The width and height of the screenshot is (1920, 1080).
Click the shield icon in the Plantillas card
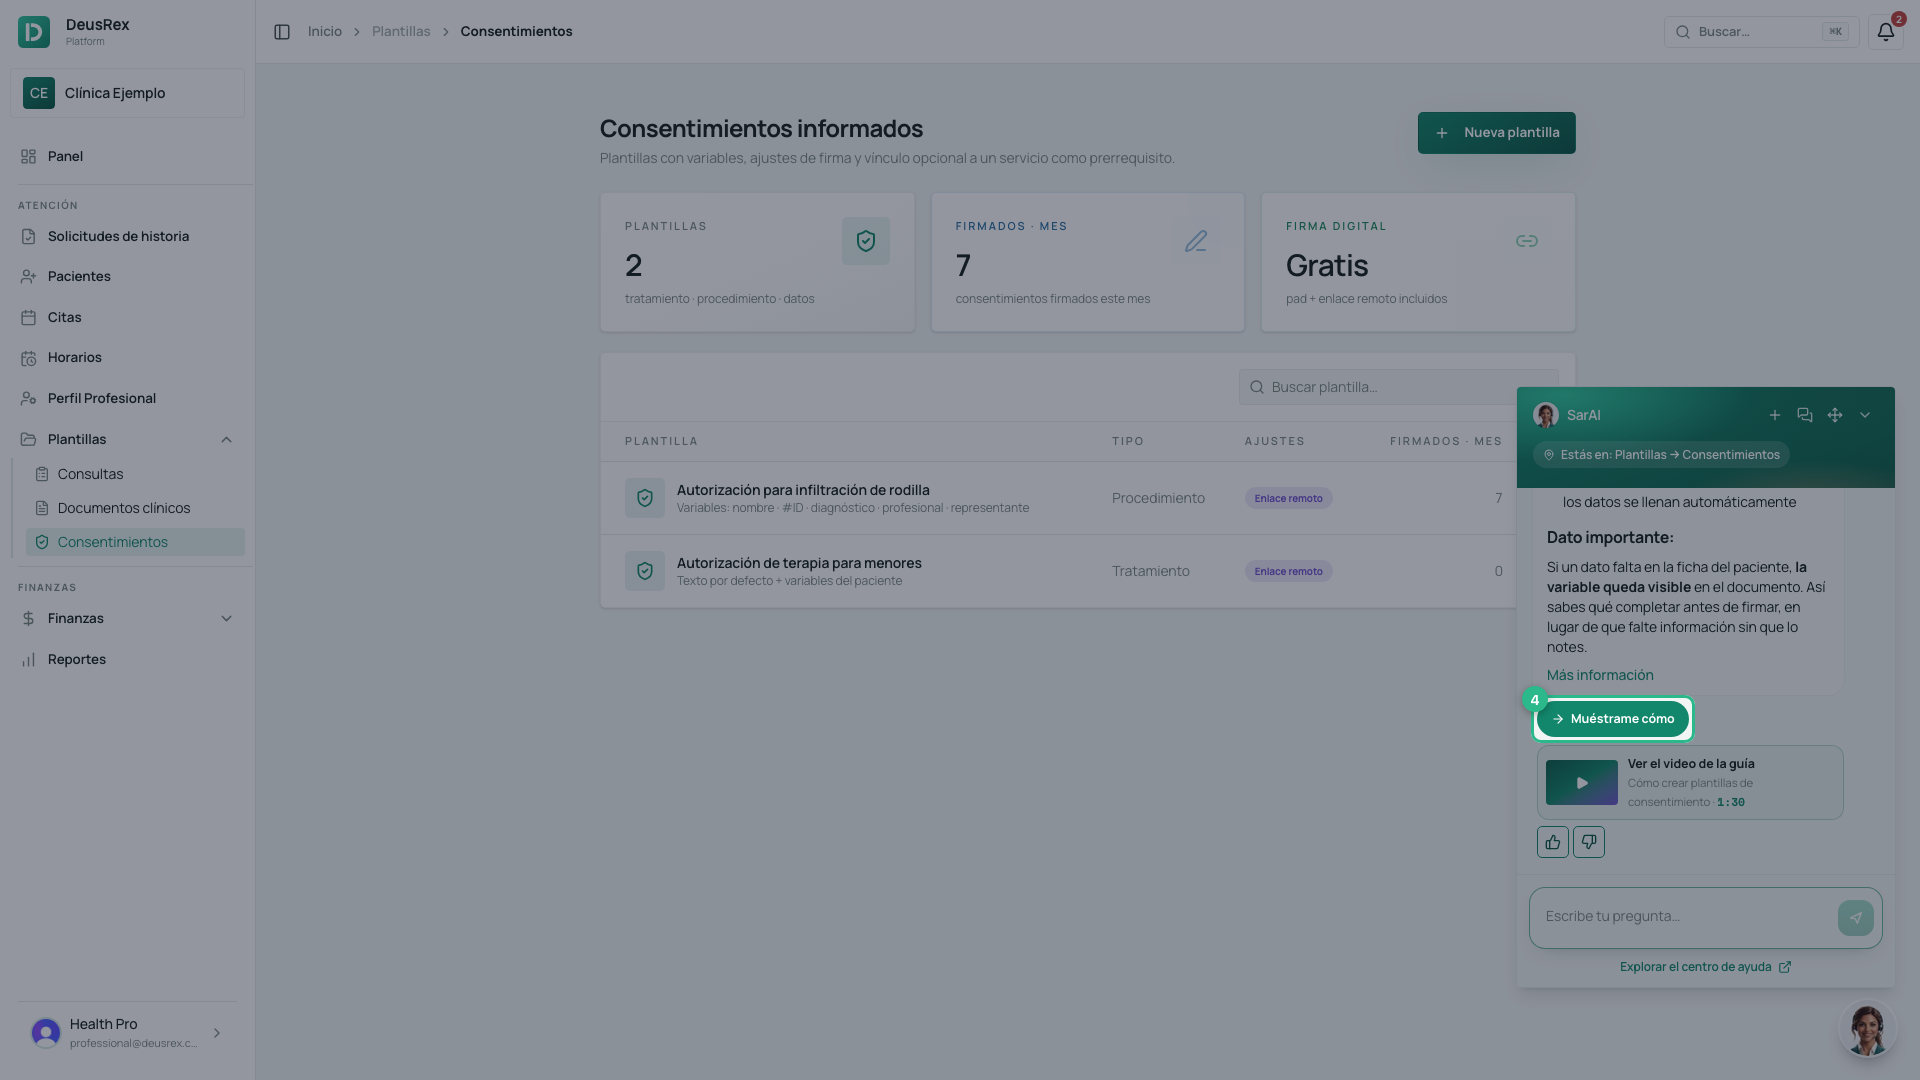pyautogui.click(x=866, y=241)
